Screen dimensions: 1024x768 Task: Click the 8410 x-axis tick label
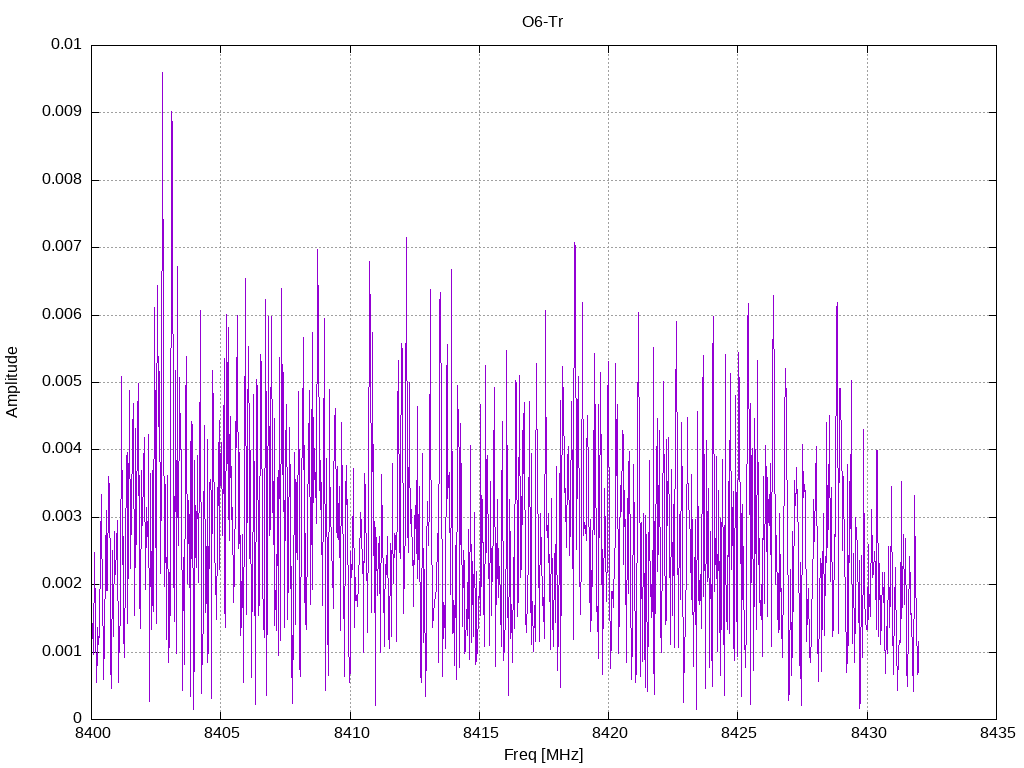[x=350, y=733]
